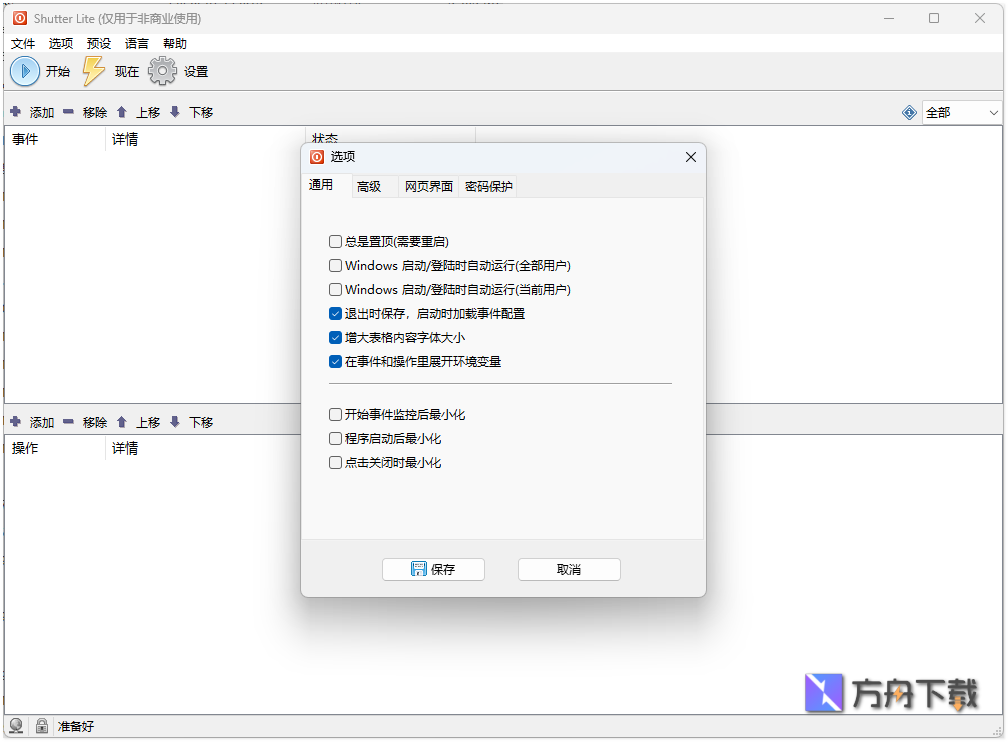The image size is (1008, 742).
Task: Open the 密码保护 tab
Action: (x=488, y=186)
